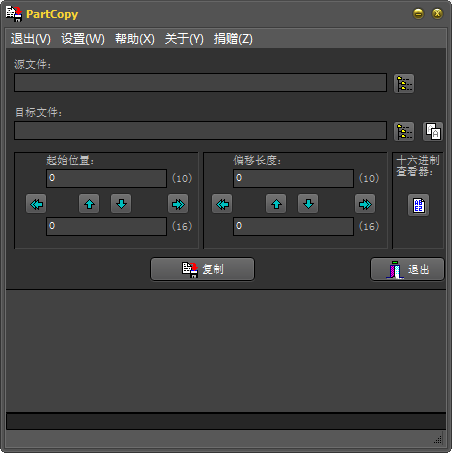The image size is (452, 453).
Task: Click double-right arrow under 偏移长度
Action: pyautogui.click(x=365, y=204)
